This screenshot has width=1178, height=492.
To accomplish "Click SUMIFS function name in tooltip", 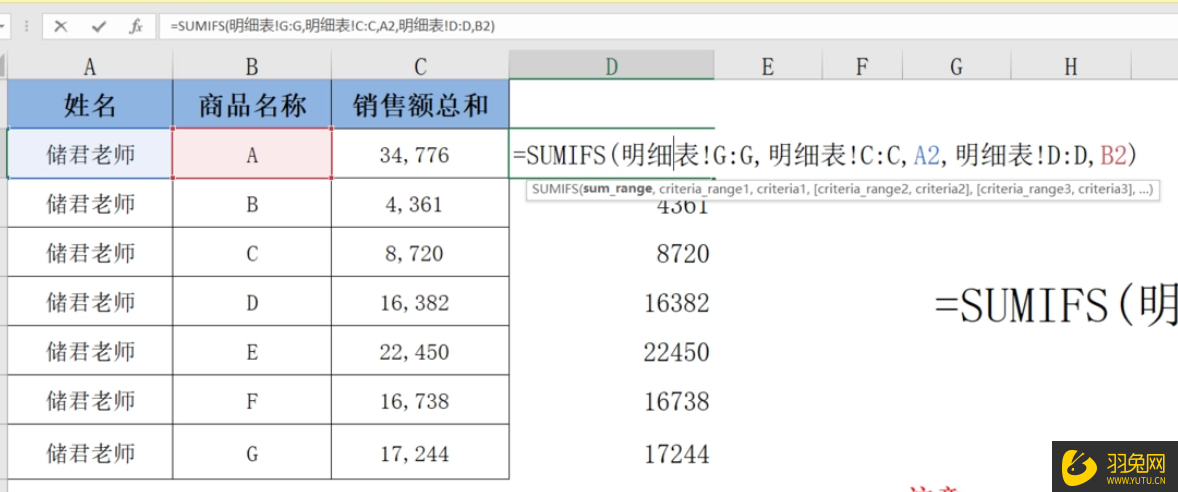I will [554, 190].
